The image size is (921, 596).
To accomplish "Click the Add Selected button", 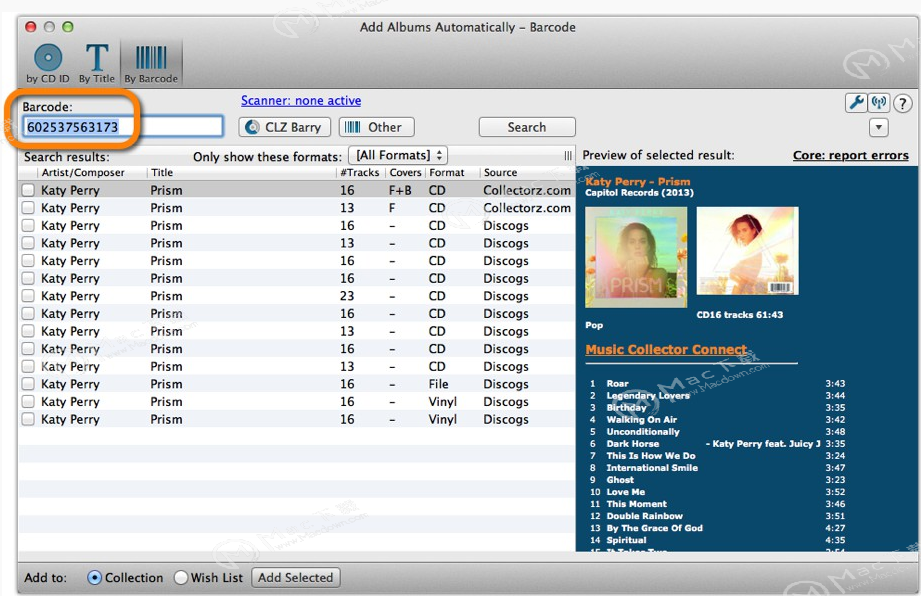I will [295, 578].
